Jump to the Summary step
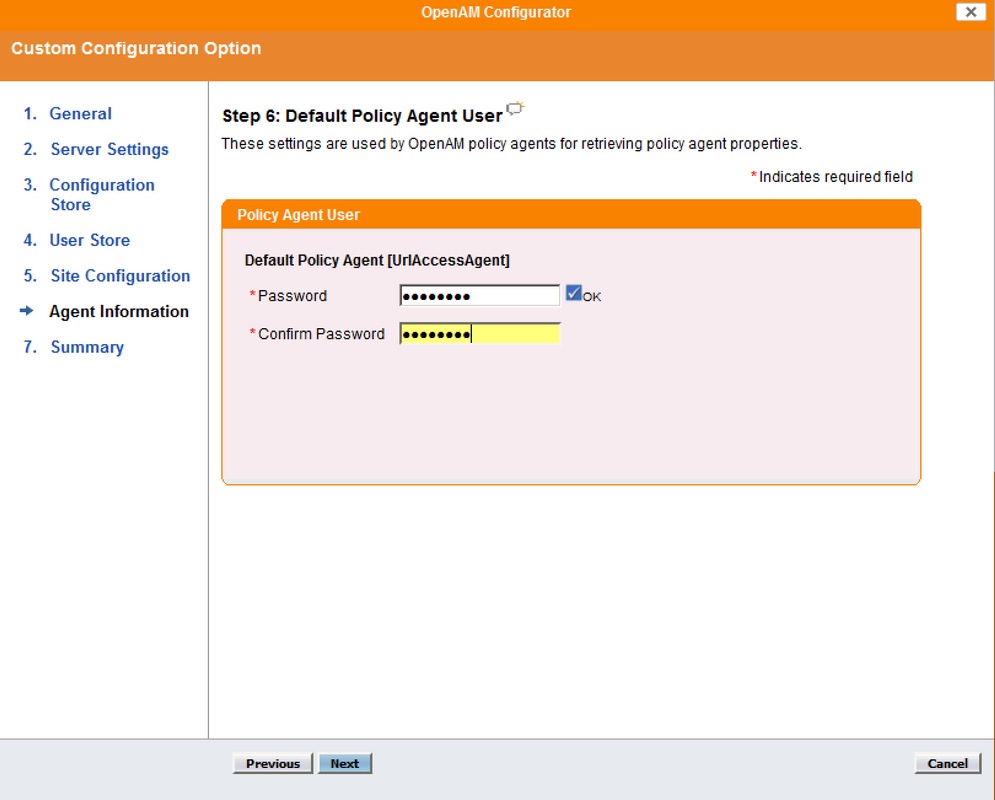The image size is (995, 800). tap(87, 346)
